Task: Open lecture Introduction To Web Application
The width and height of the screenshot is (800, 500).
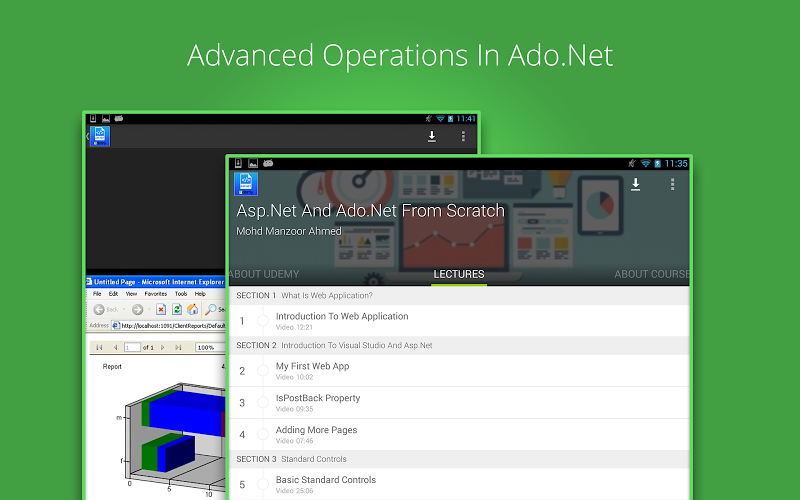Action: pos(459,320)
